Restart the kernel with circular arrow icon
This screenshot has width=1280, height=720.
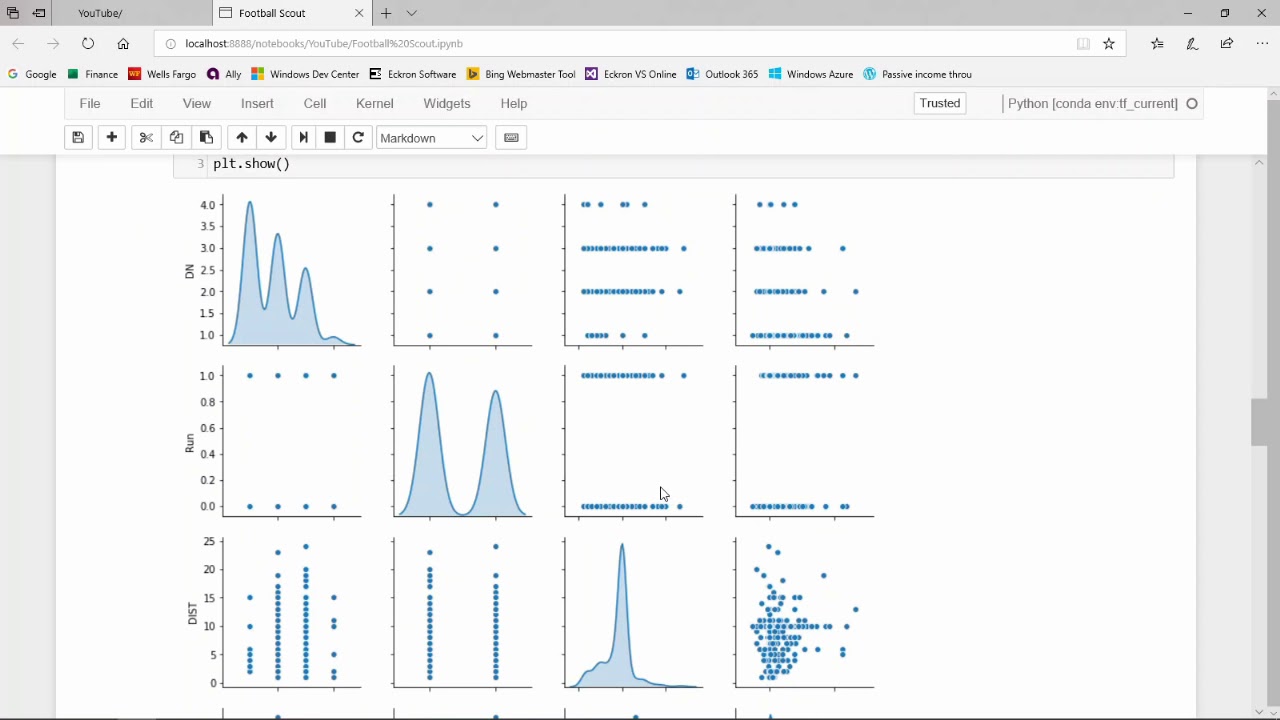(x=358, y=138)
